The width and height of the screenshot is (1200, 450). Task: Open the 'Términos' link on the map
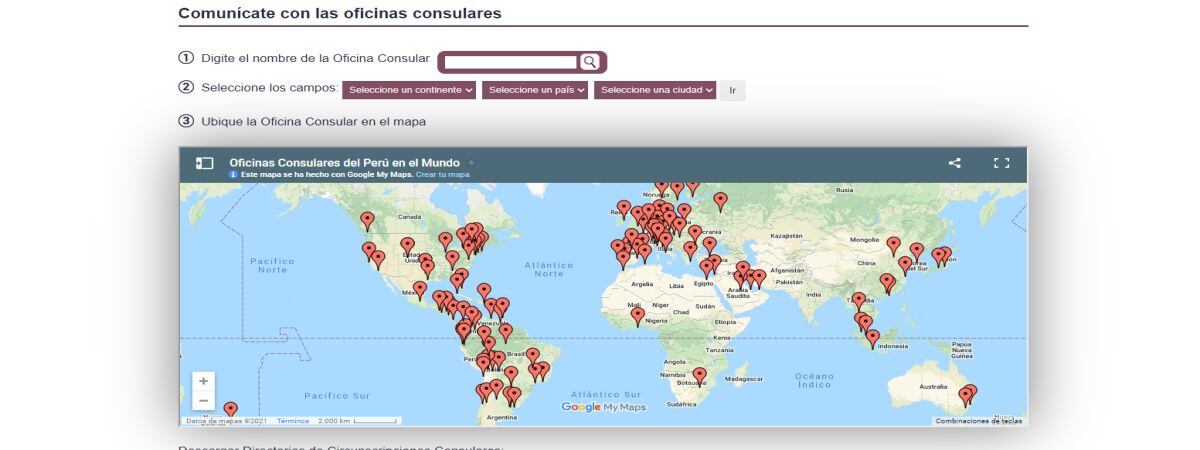tap(293, 421)
